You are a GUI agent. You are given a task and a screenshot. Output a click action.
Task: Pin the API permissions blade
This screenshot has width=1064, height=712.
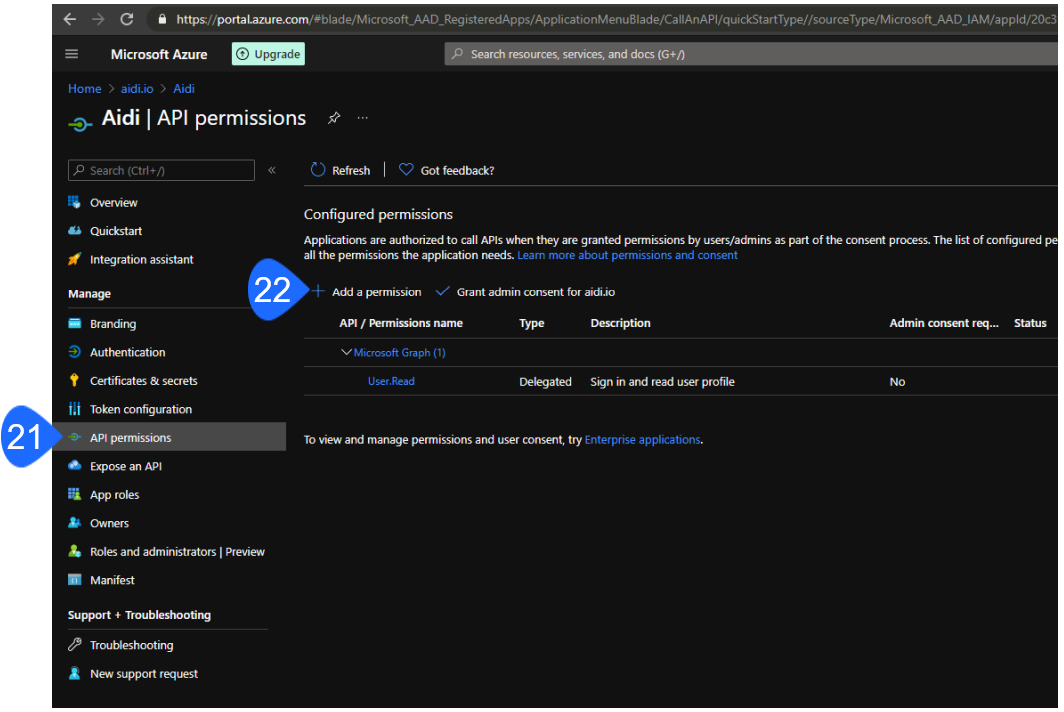click(x=334, y=117)
